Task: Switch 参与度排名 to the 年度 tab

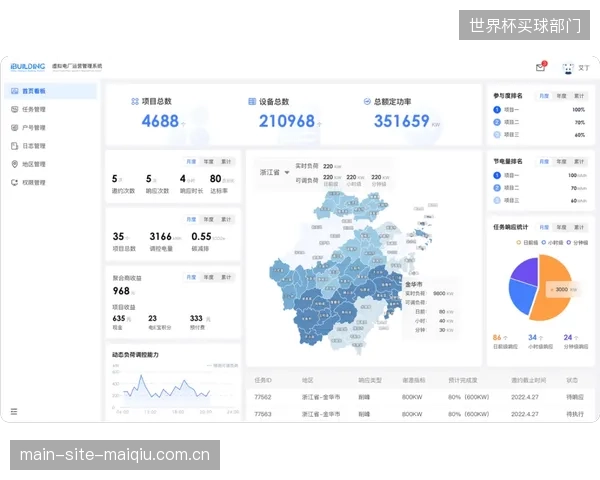Action: pyautogui.click(x=561, y=96)
